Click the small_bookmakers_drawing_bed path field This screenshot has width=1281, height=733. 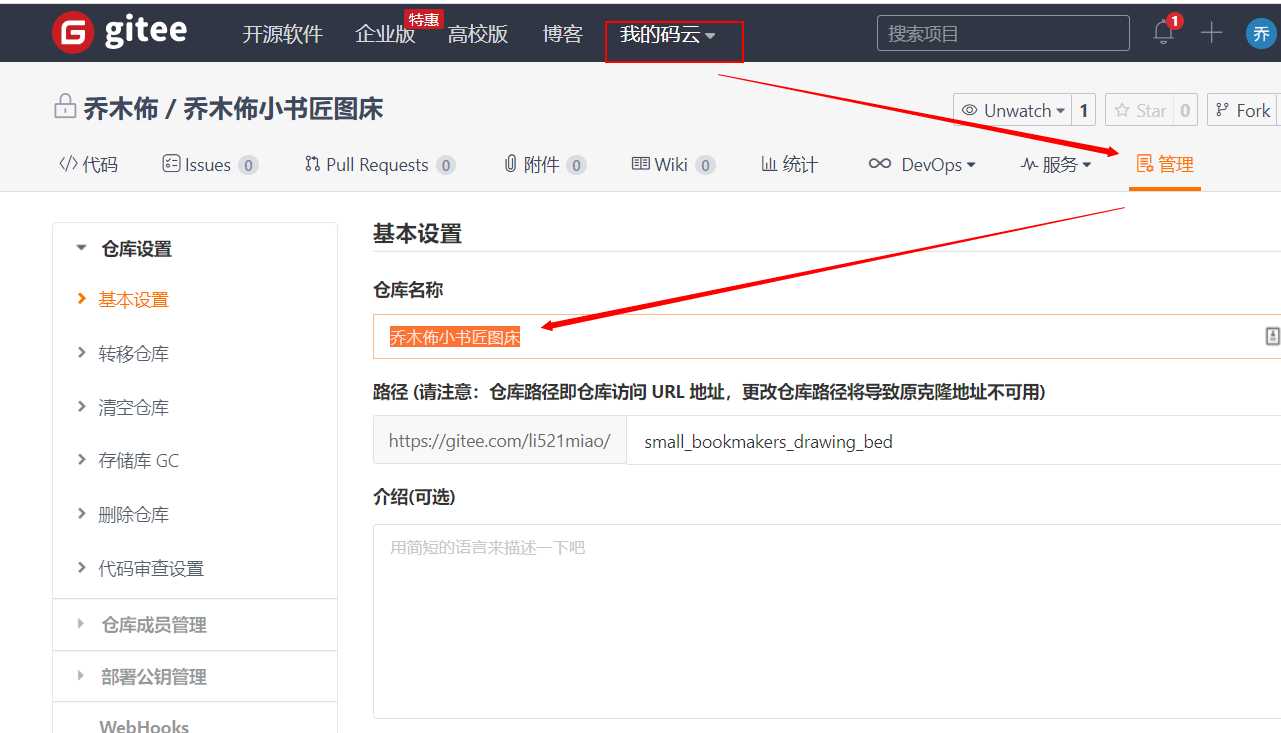(x=954, y=440)
